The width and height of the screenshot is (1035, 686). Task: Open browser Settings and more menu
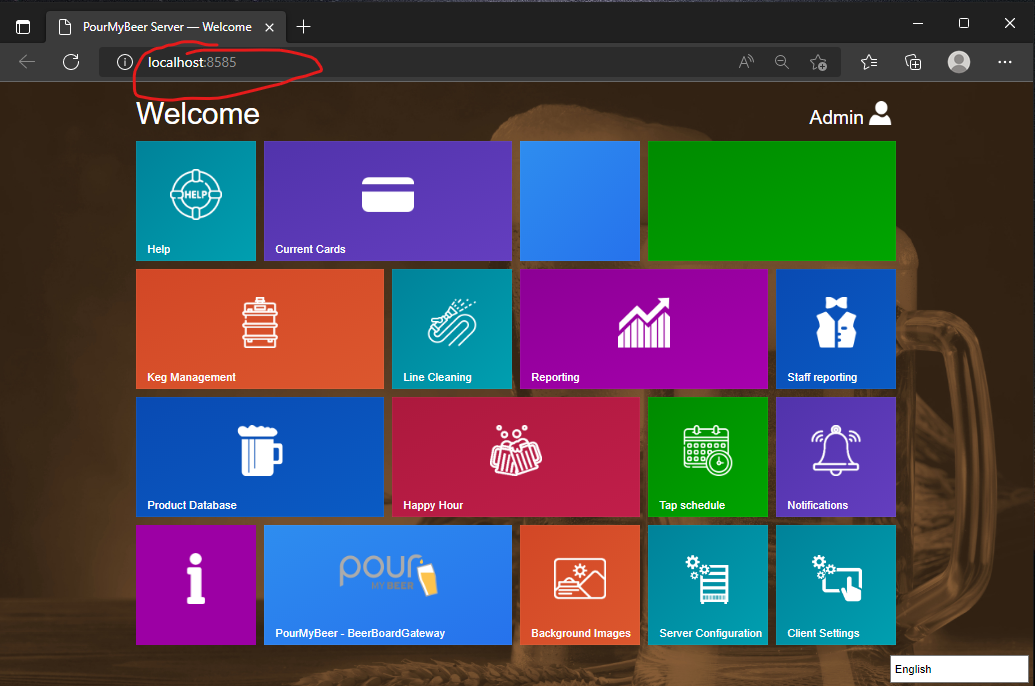coord(1005,62)
